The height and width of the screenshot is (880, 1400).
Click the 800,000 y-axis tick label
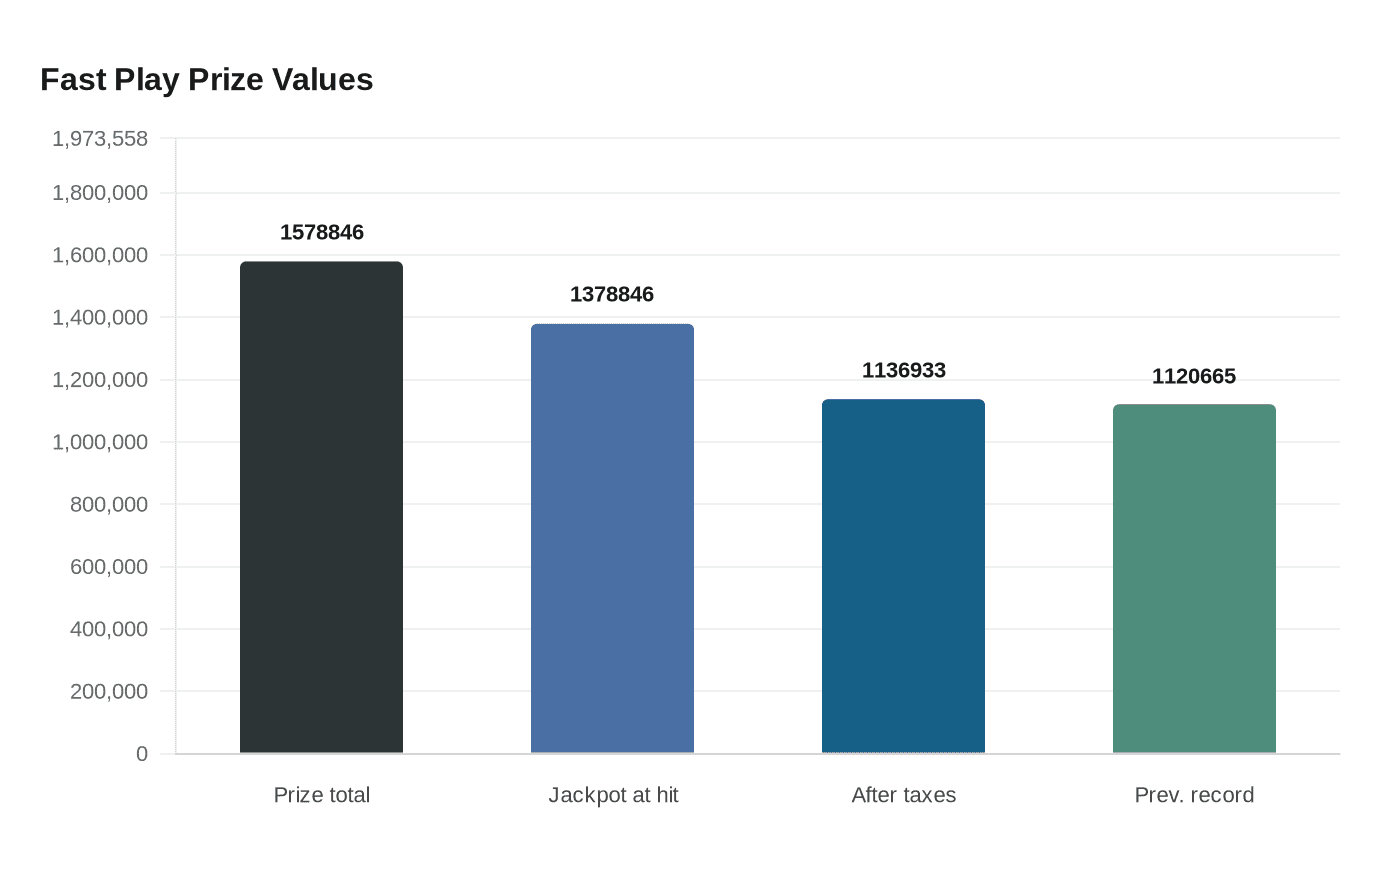109,504
